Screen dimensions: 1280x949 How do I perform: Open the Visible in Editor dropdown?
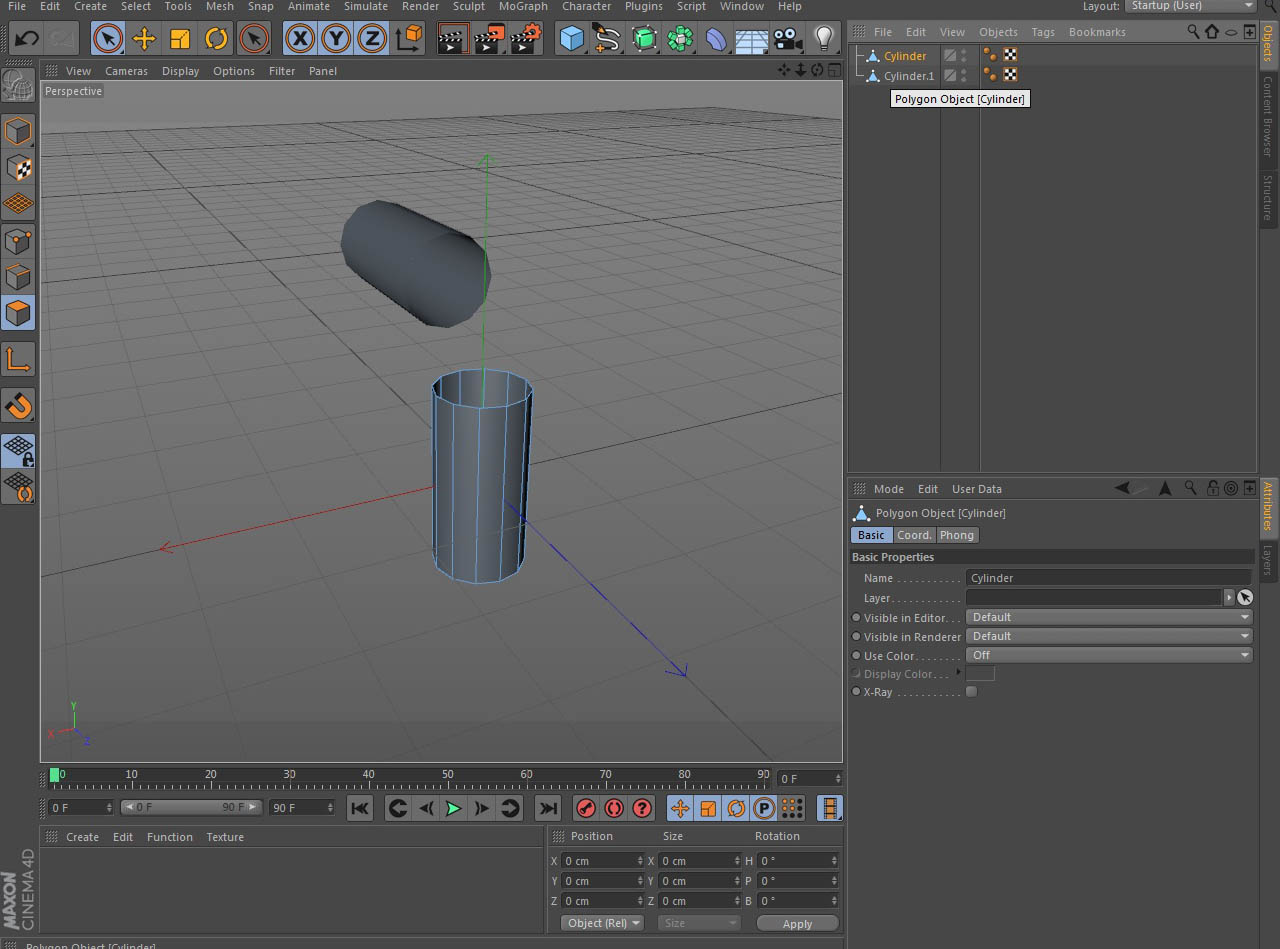pyautogui.click(x=1108, y=617)
